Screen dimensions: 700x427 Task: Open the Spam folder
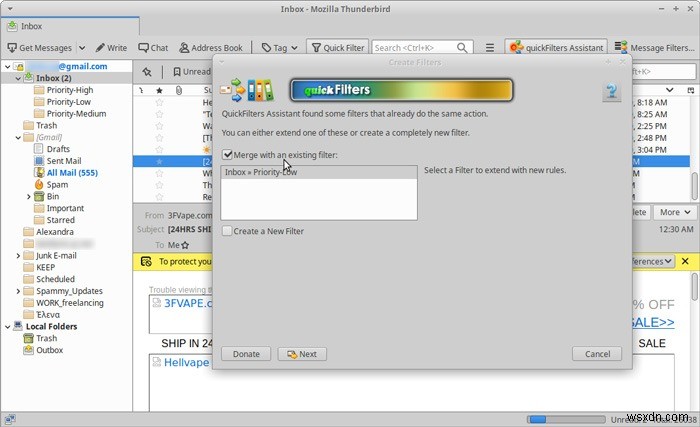coord(57,184)
